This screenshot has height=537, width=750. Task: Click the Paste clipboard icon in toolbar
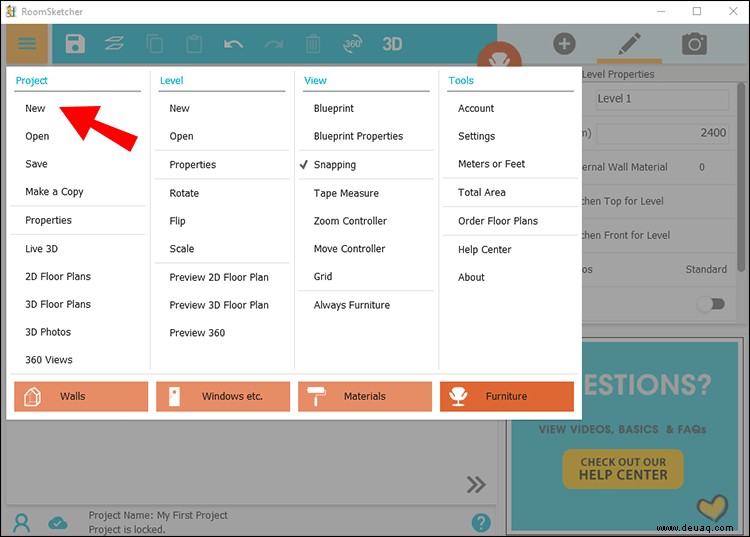(194, 44)
